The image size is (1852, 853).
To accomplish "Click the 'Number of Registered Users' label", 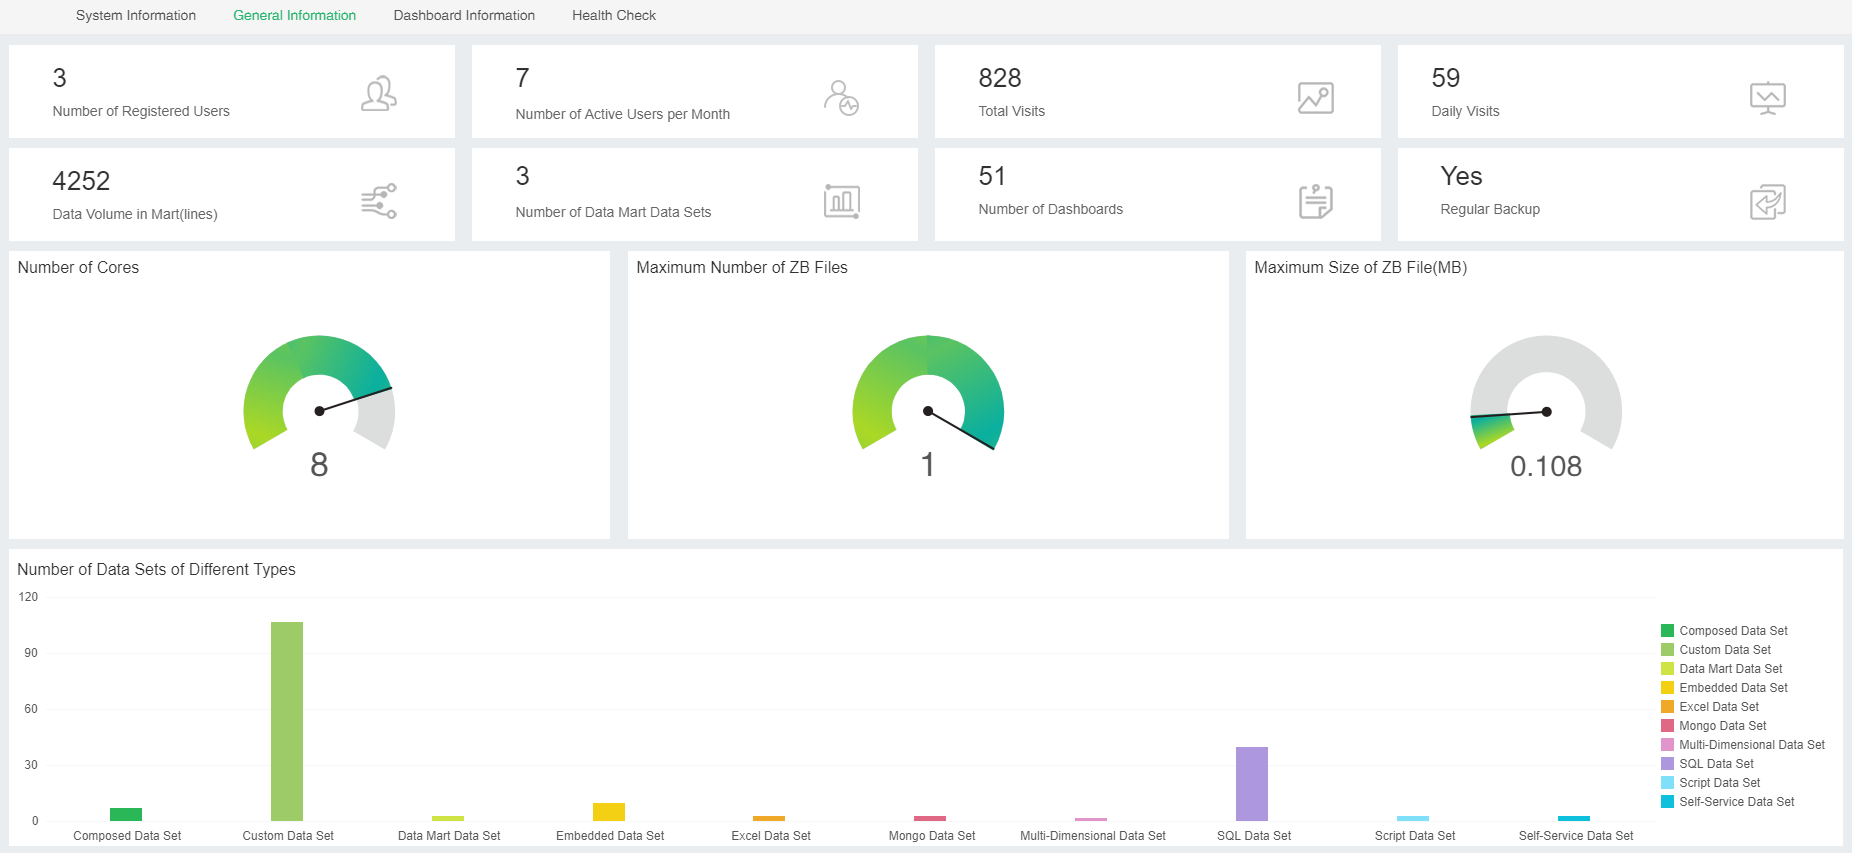I will 141,111.
